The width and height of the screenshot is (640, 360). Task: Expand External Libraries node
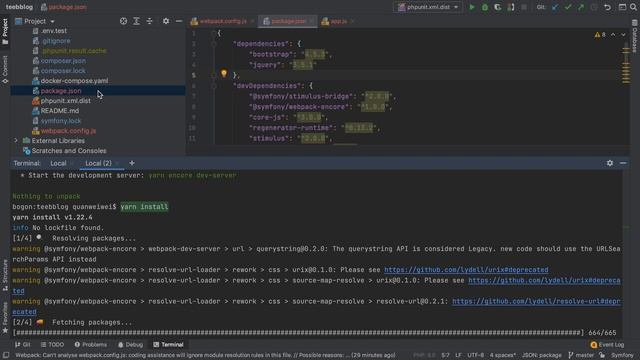click(16, 140)
